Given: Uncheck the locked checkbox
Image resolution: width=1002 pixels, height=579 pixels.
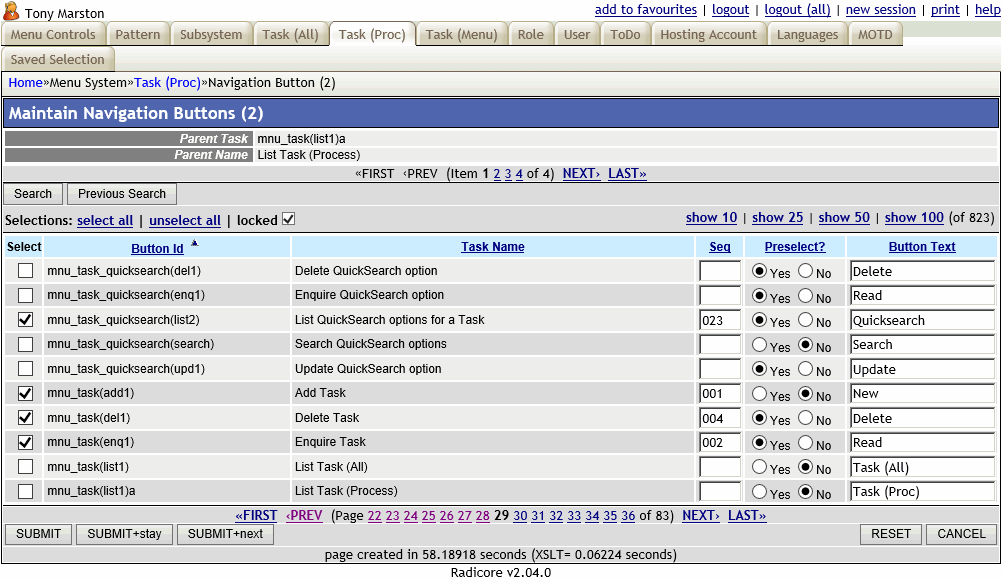Looking at the screenshot, I should point(287,219).
